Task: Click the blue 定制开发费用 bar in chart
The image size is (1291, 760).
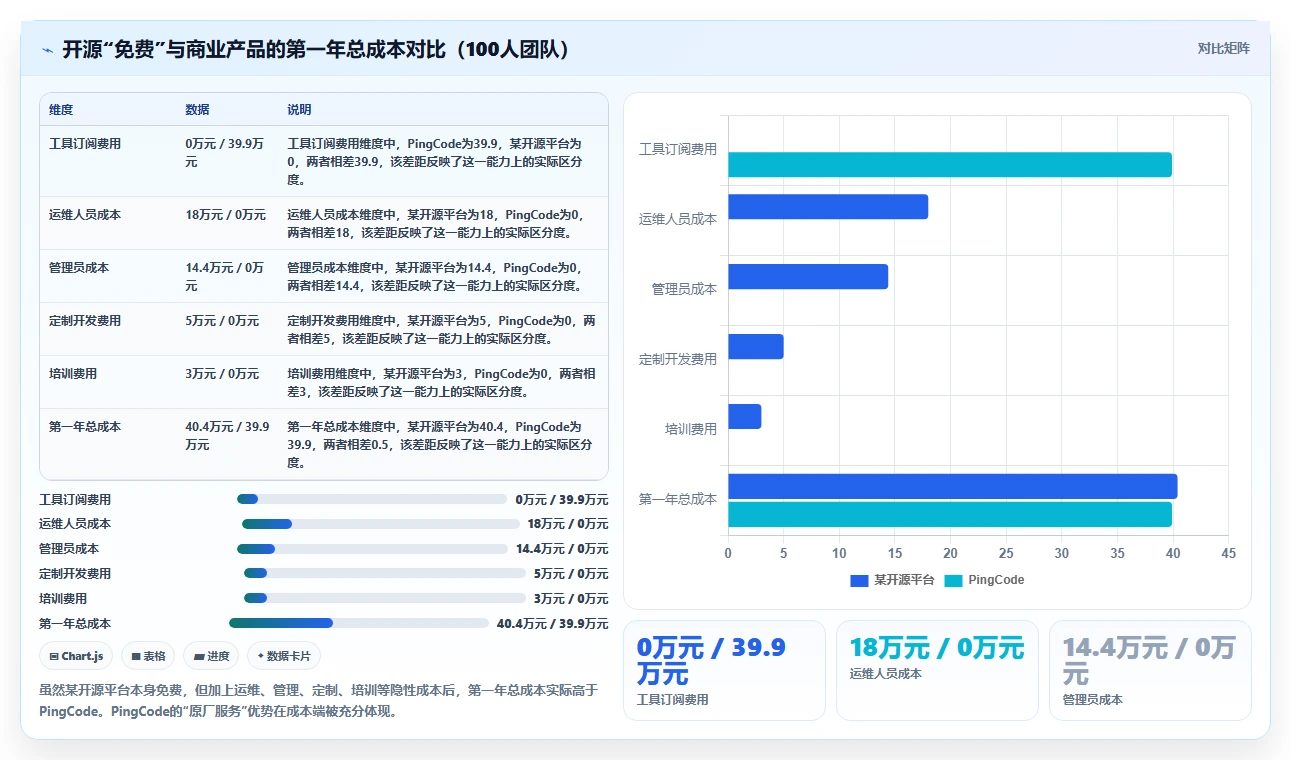Action: [x=756, y=347]
